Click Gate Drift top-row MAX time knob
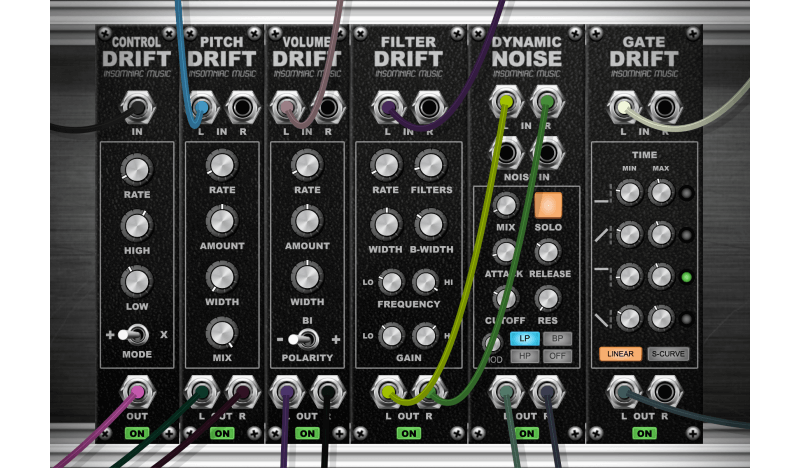This screenshot has height=468, width=800. coord(661,193)
